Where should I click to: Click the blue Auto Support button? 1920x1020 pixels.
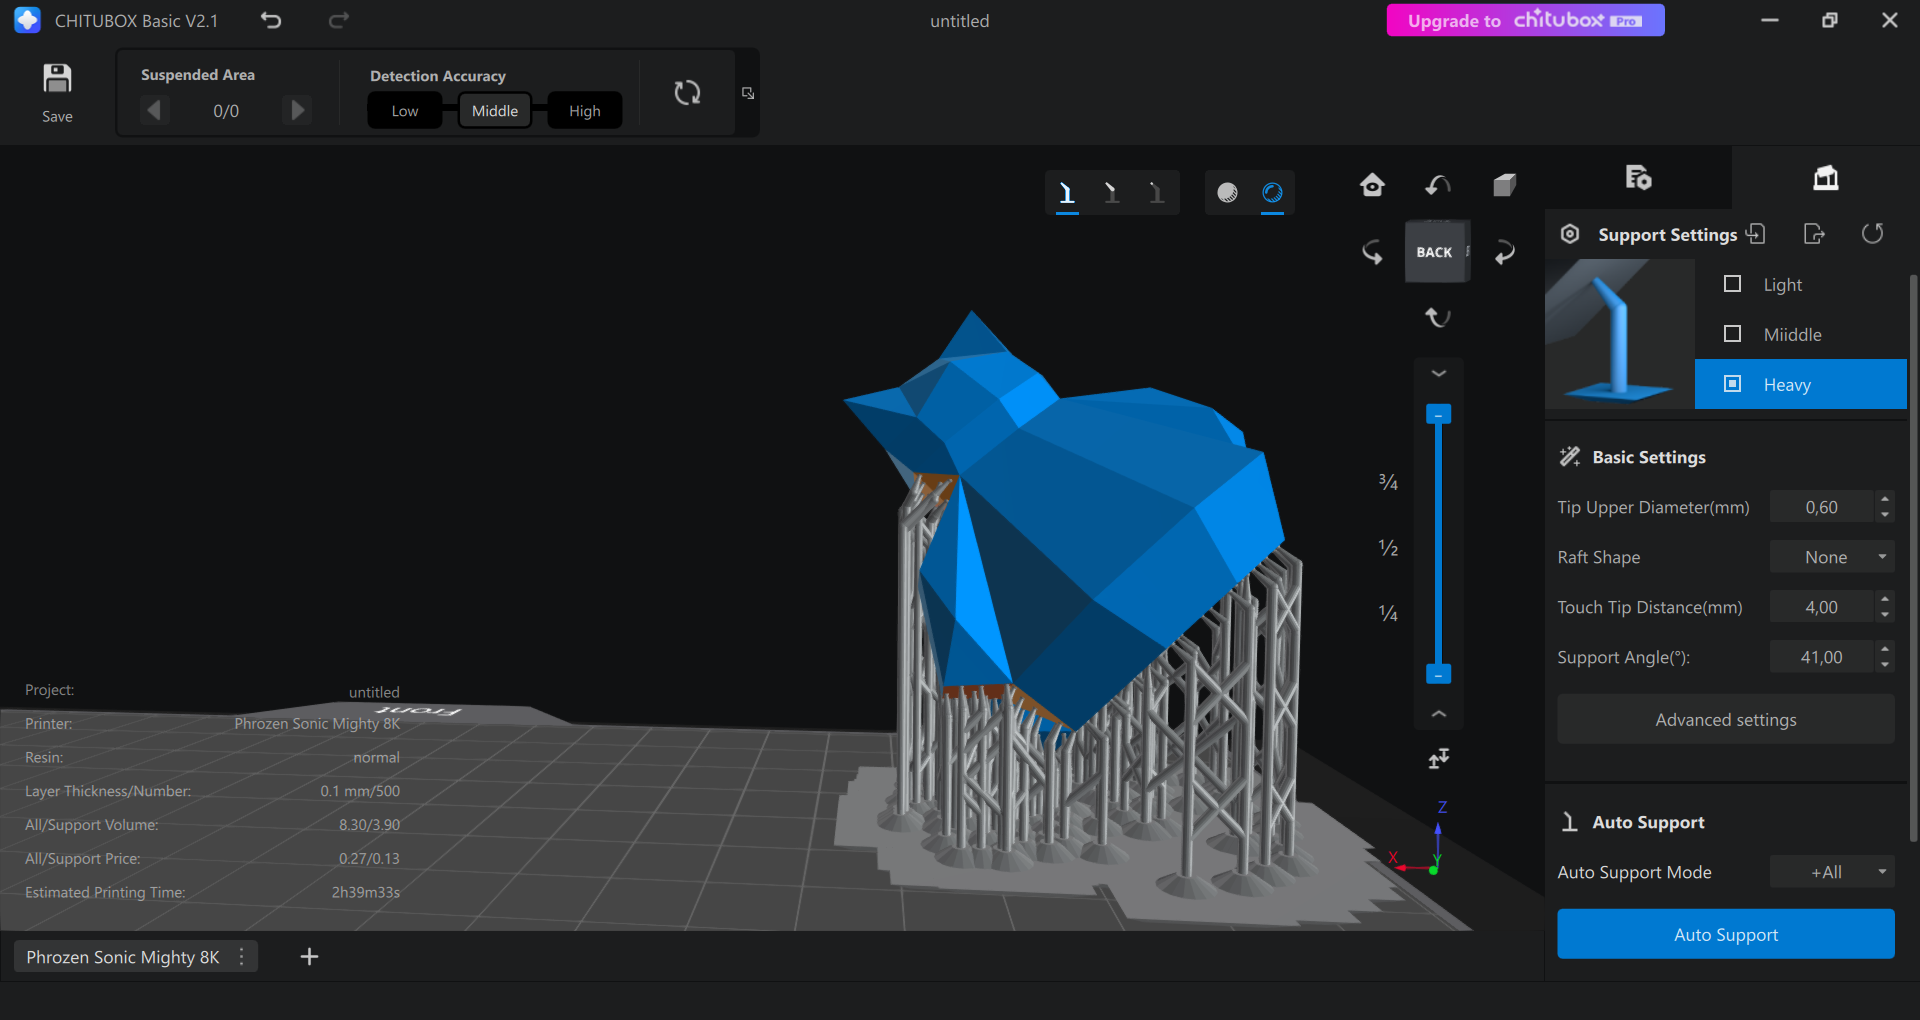point(1725,934)
